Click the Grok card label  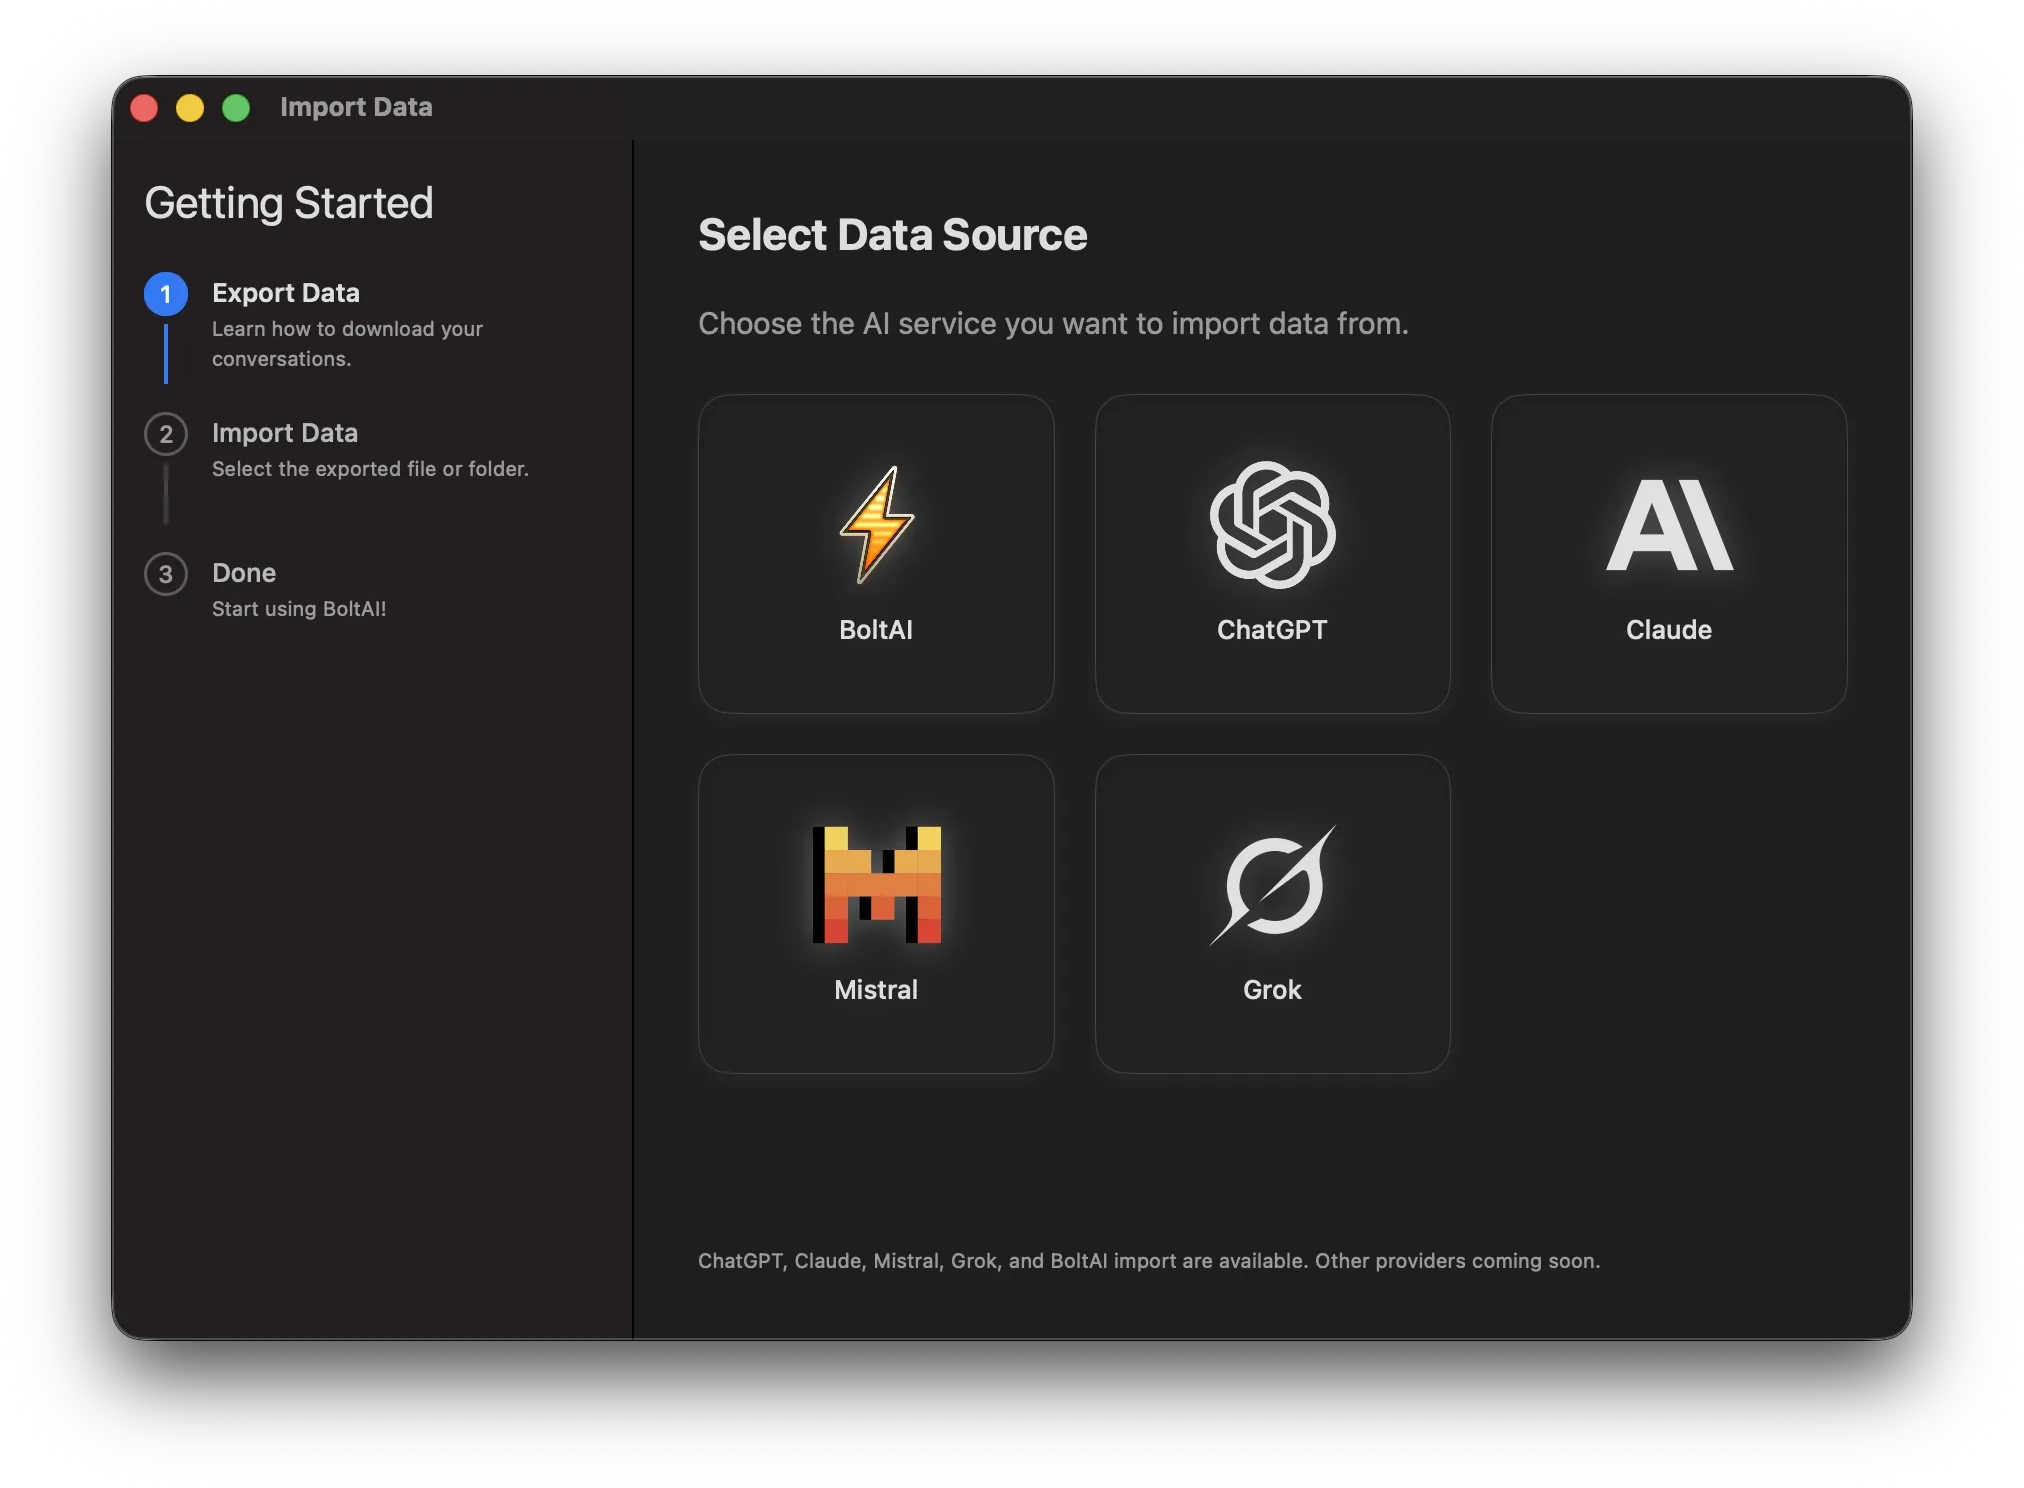coord(1272,989)
